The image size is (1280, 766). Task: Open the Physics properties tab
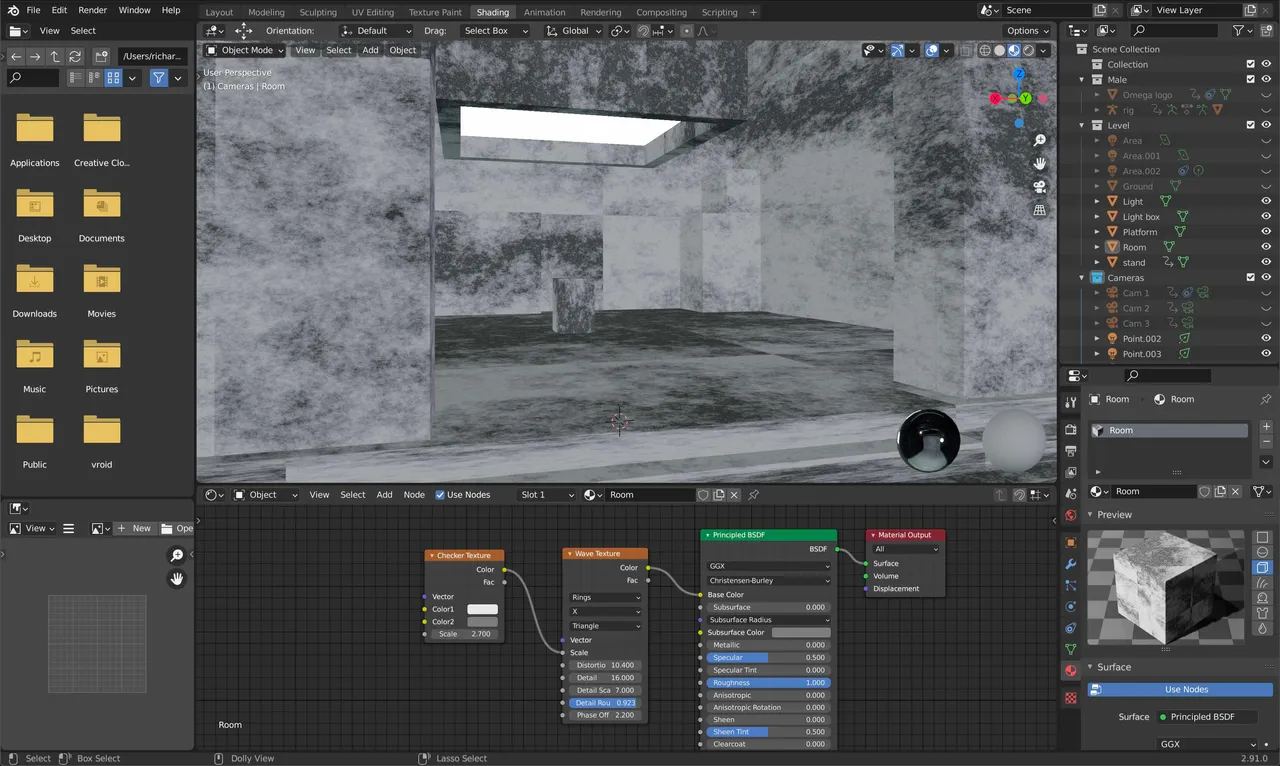pos(1071,606)
